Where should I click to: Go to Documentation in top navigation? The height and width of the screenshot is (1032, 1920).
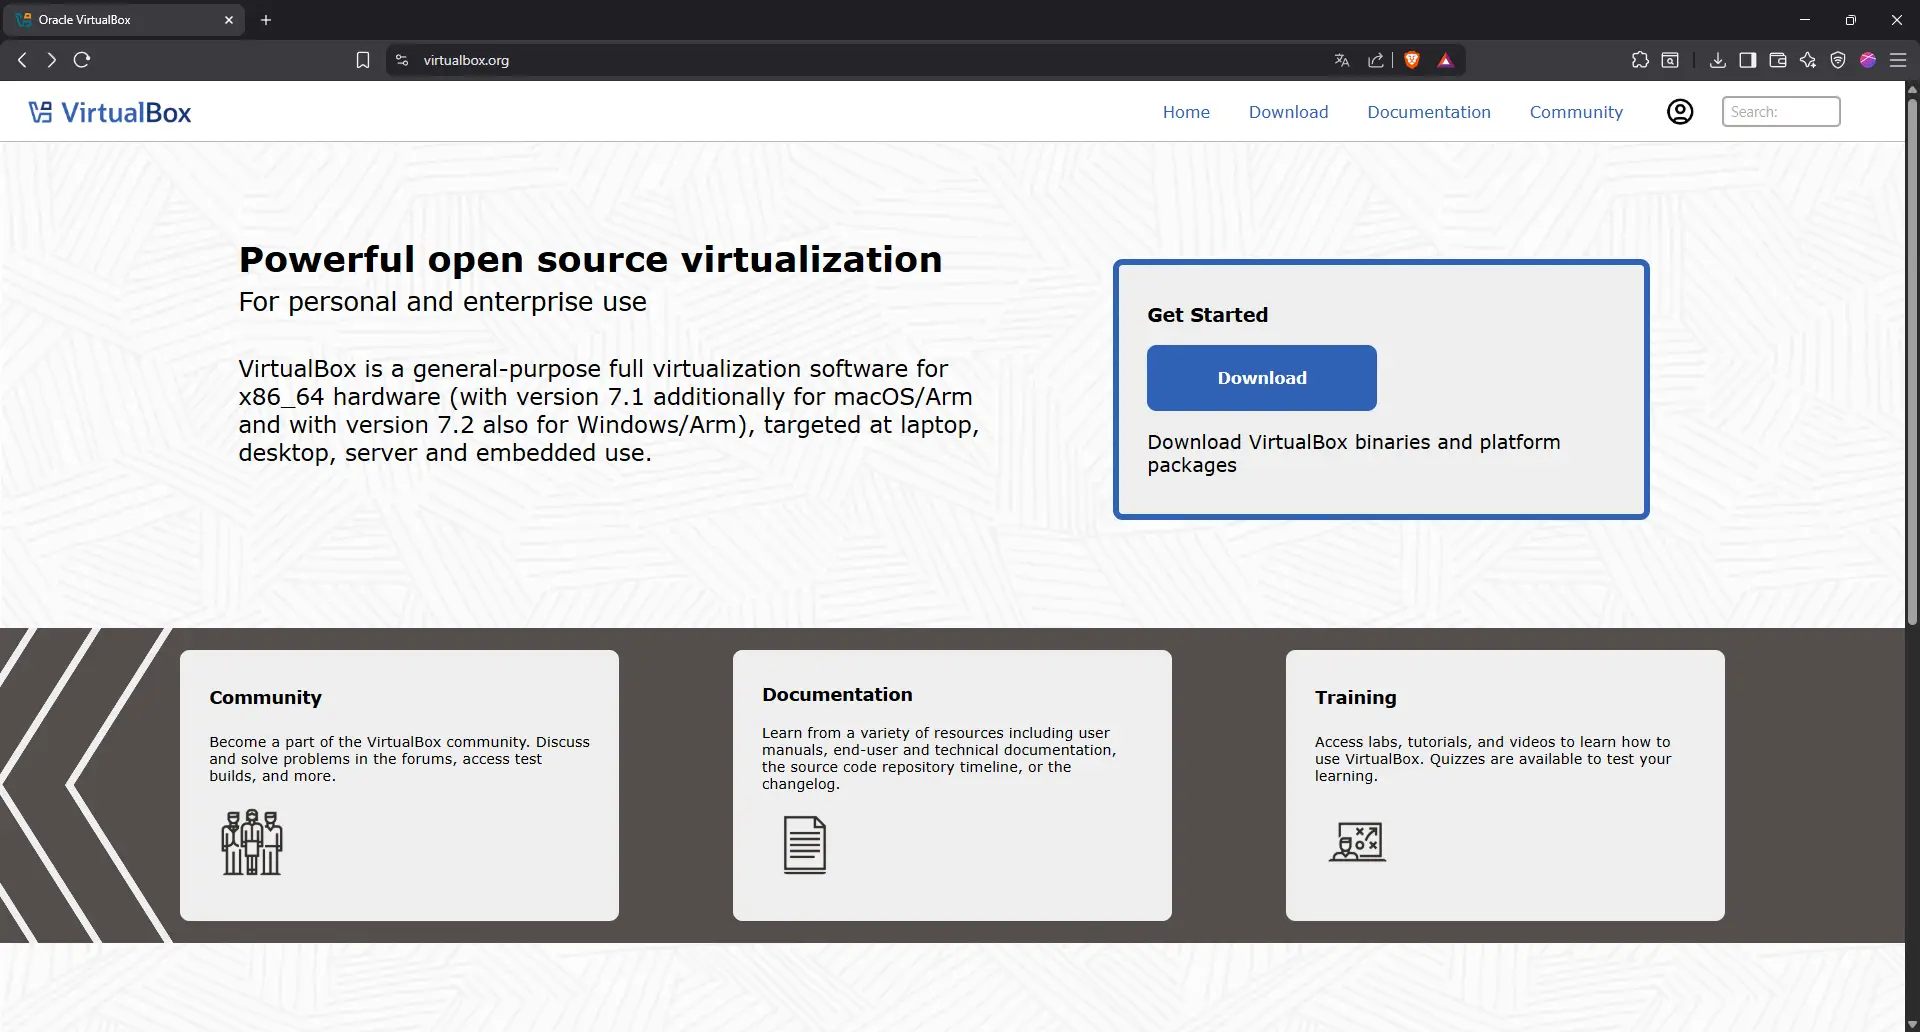(1428, 112)
